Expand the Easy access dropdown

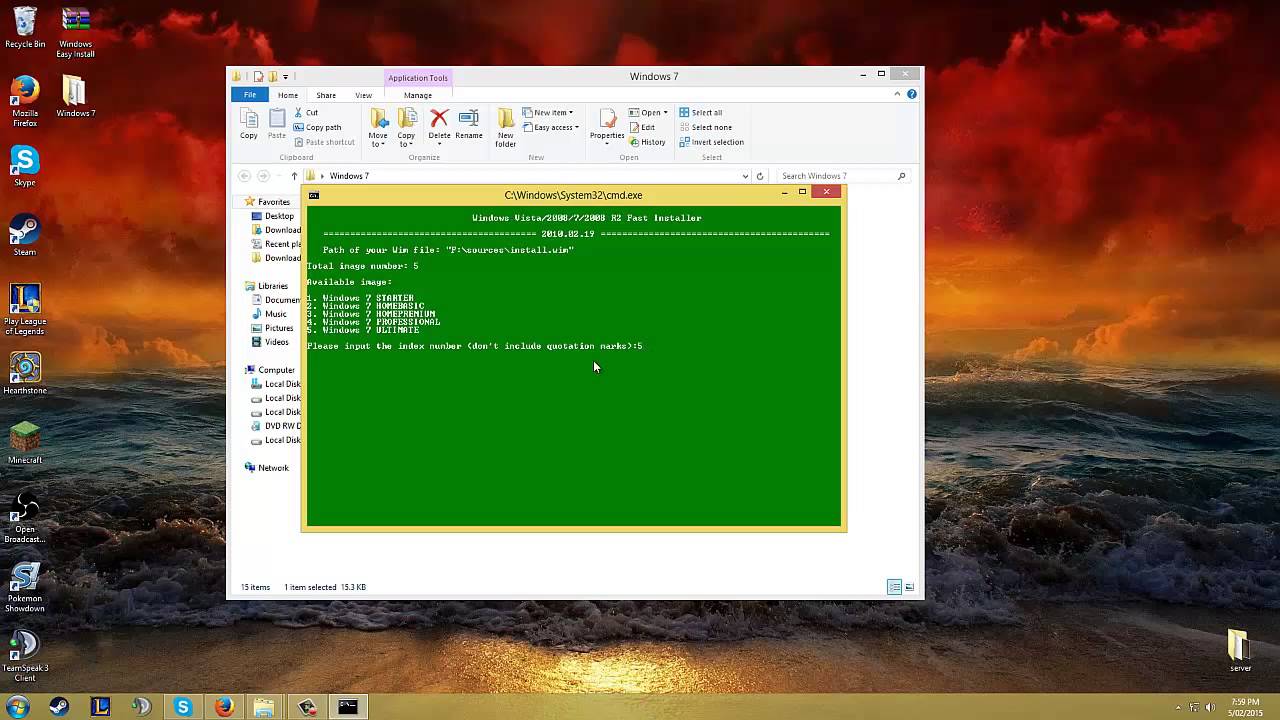point(551,127)
